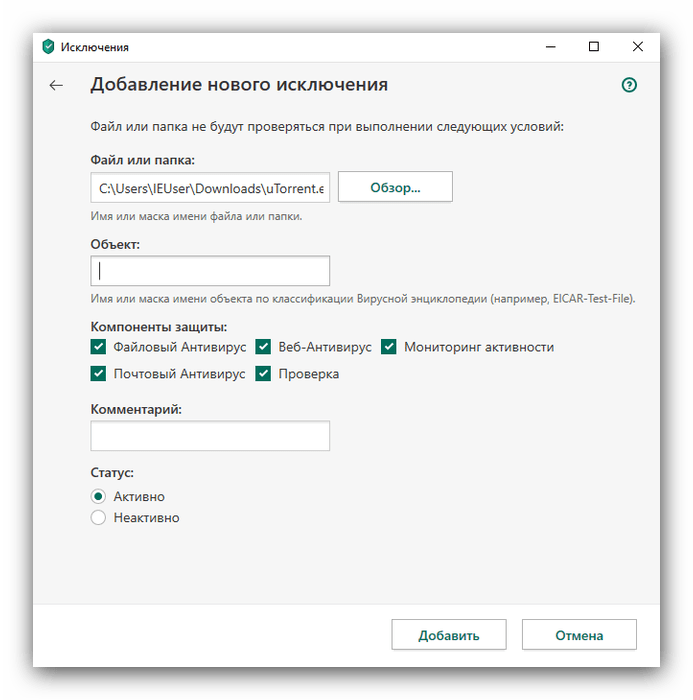
Task: Disable Мониторинг активности checkbox
Action: [x=388, y=347]
